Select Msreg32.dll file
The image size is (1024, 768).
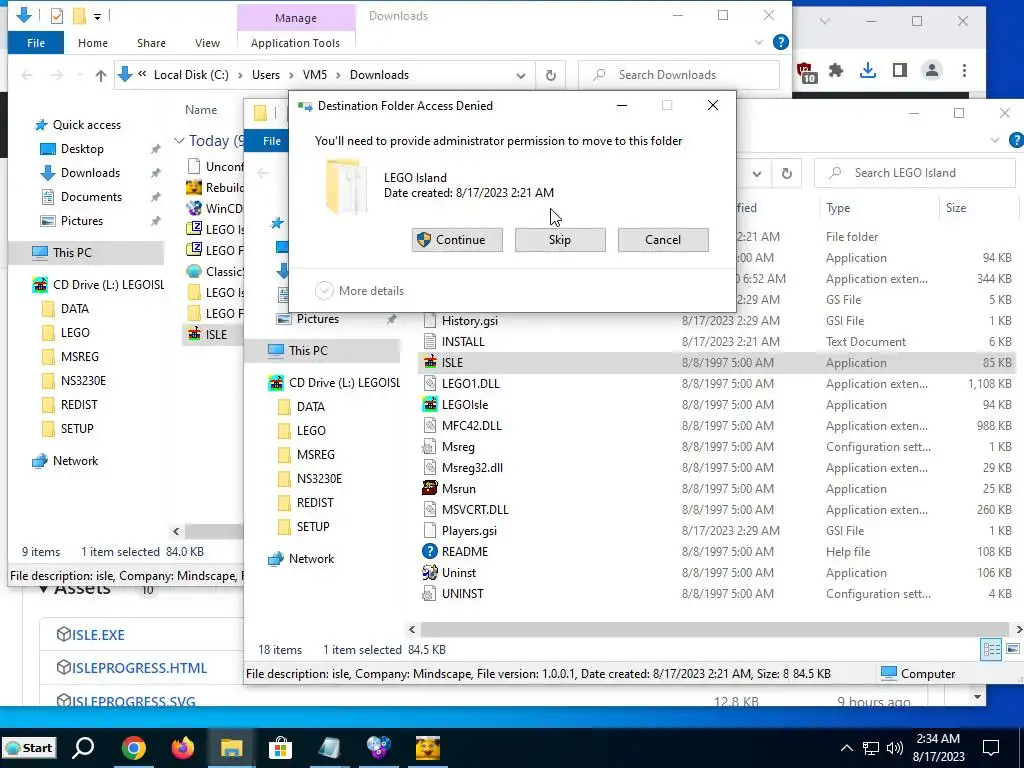point(472,468)
